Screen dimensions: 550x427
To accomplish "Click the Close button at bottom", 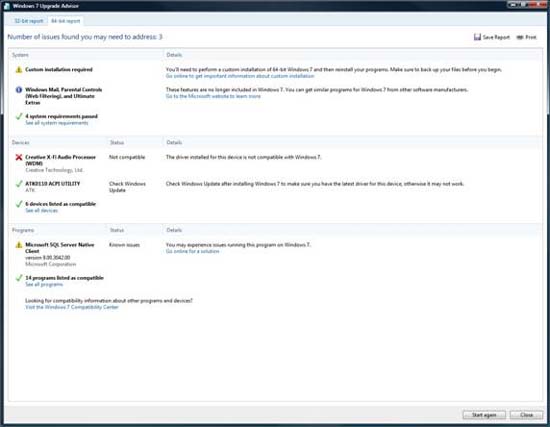I will point(526,415).
